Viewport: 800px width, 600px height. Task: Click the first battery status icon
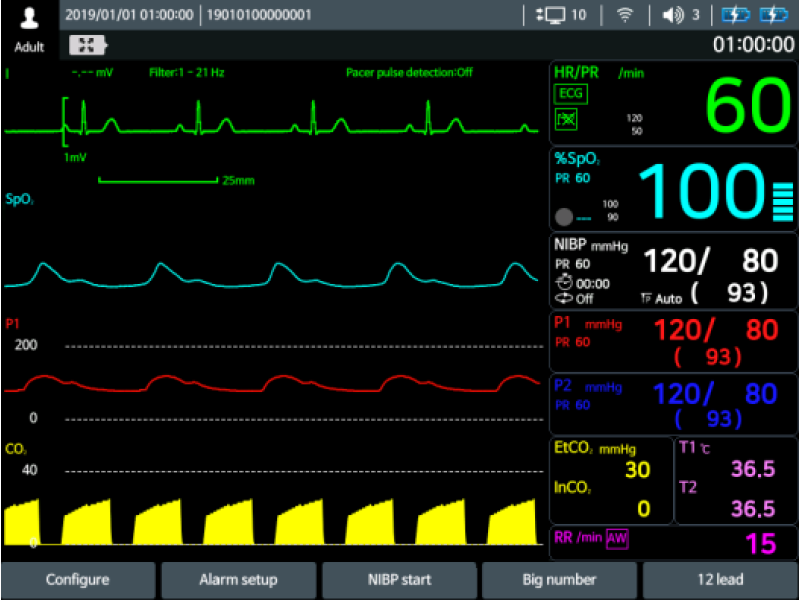coord(737,14)
